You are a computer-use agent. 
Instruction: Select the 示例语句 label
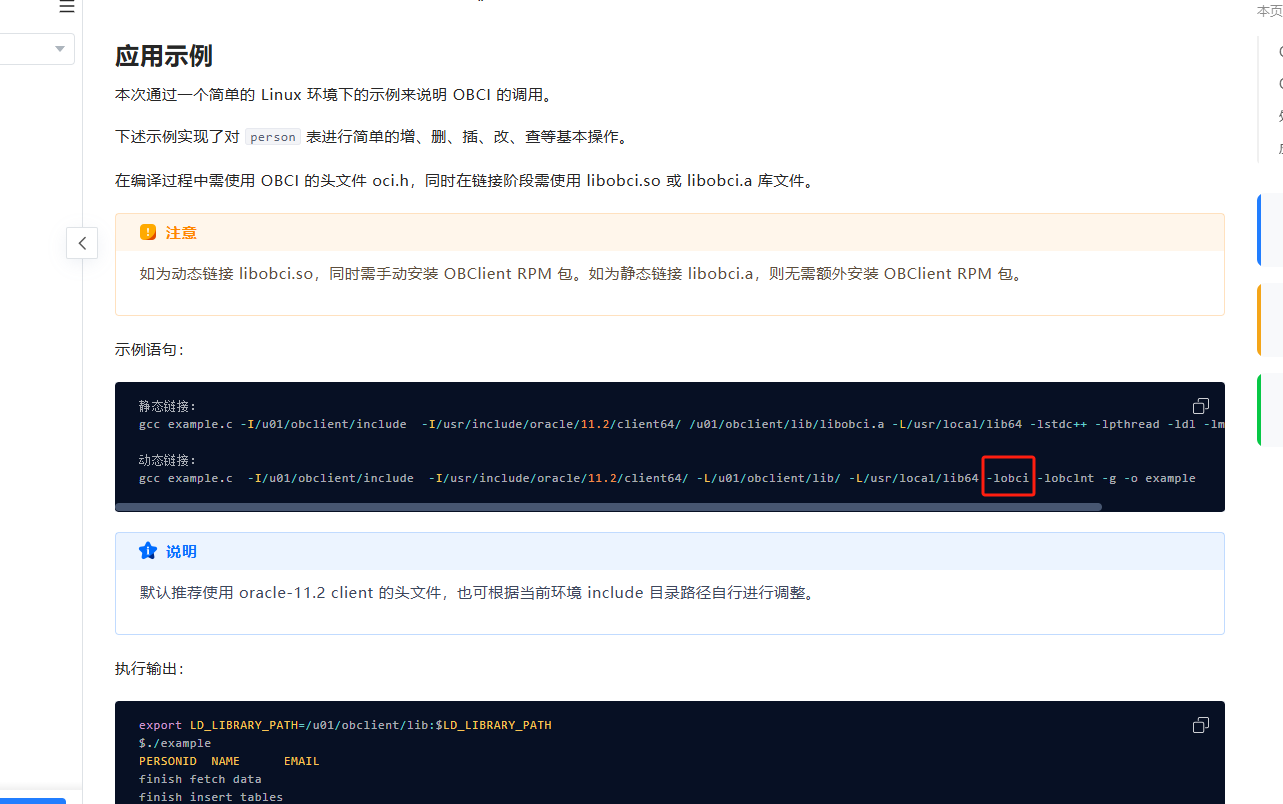click(x=149, y=350)
